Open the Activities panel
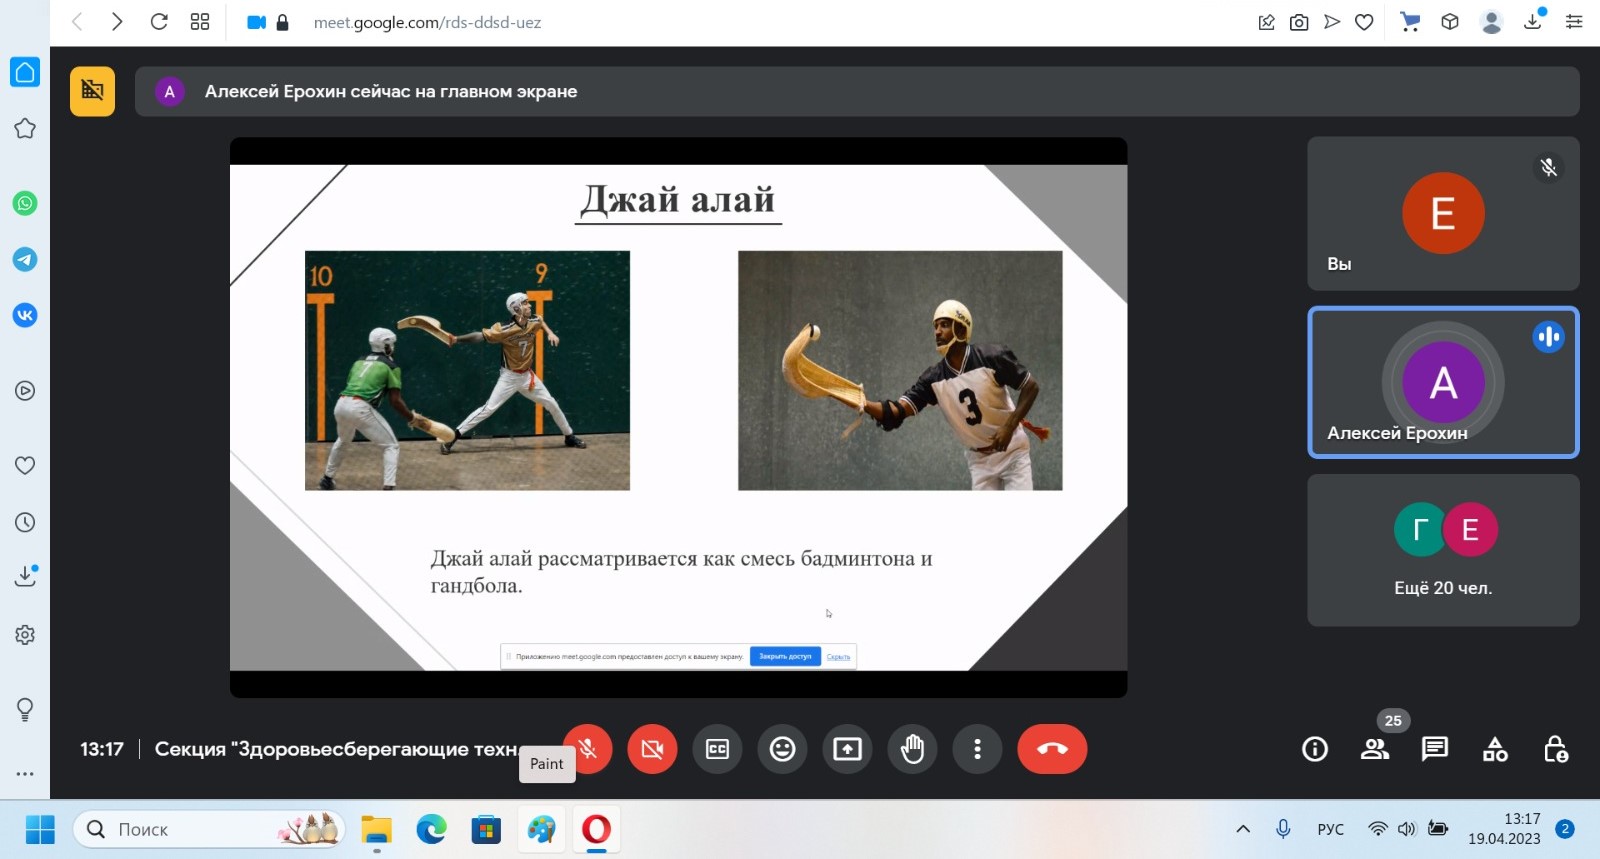This screenshot has width=1600, height=859. 1495,749
